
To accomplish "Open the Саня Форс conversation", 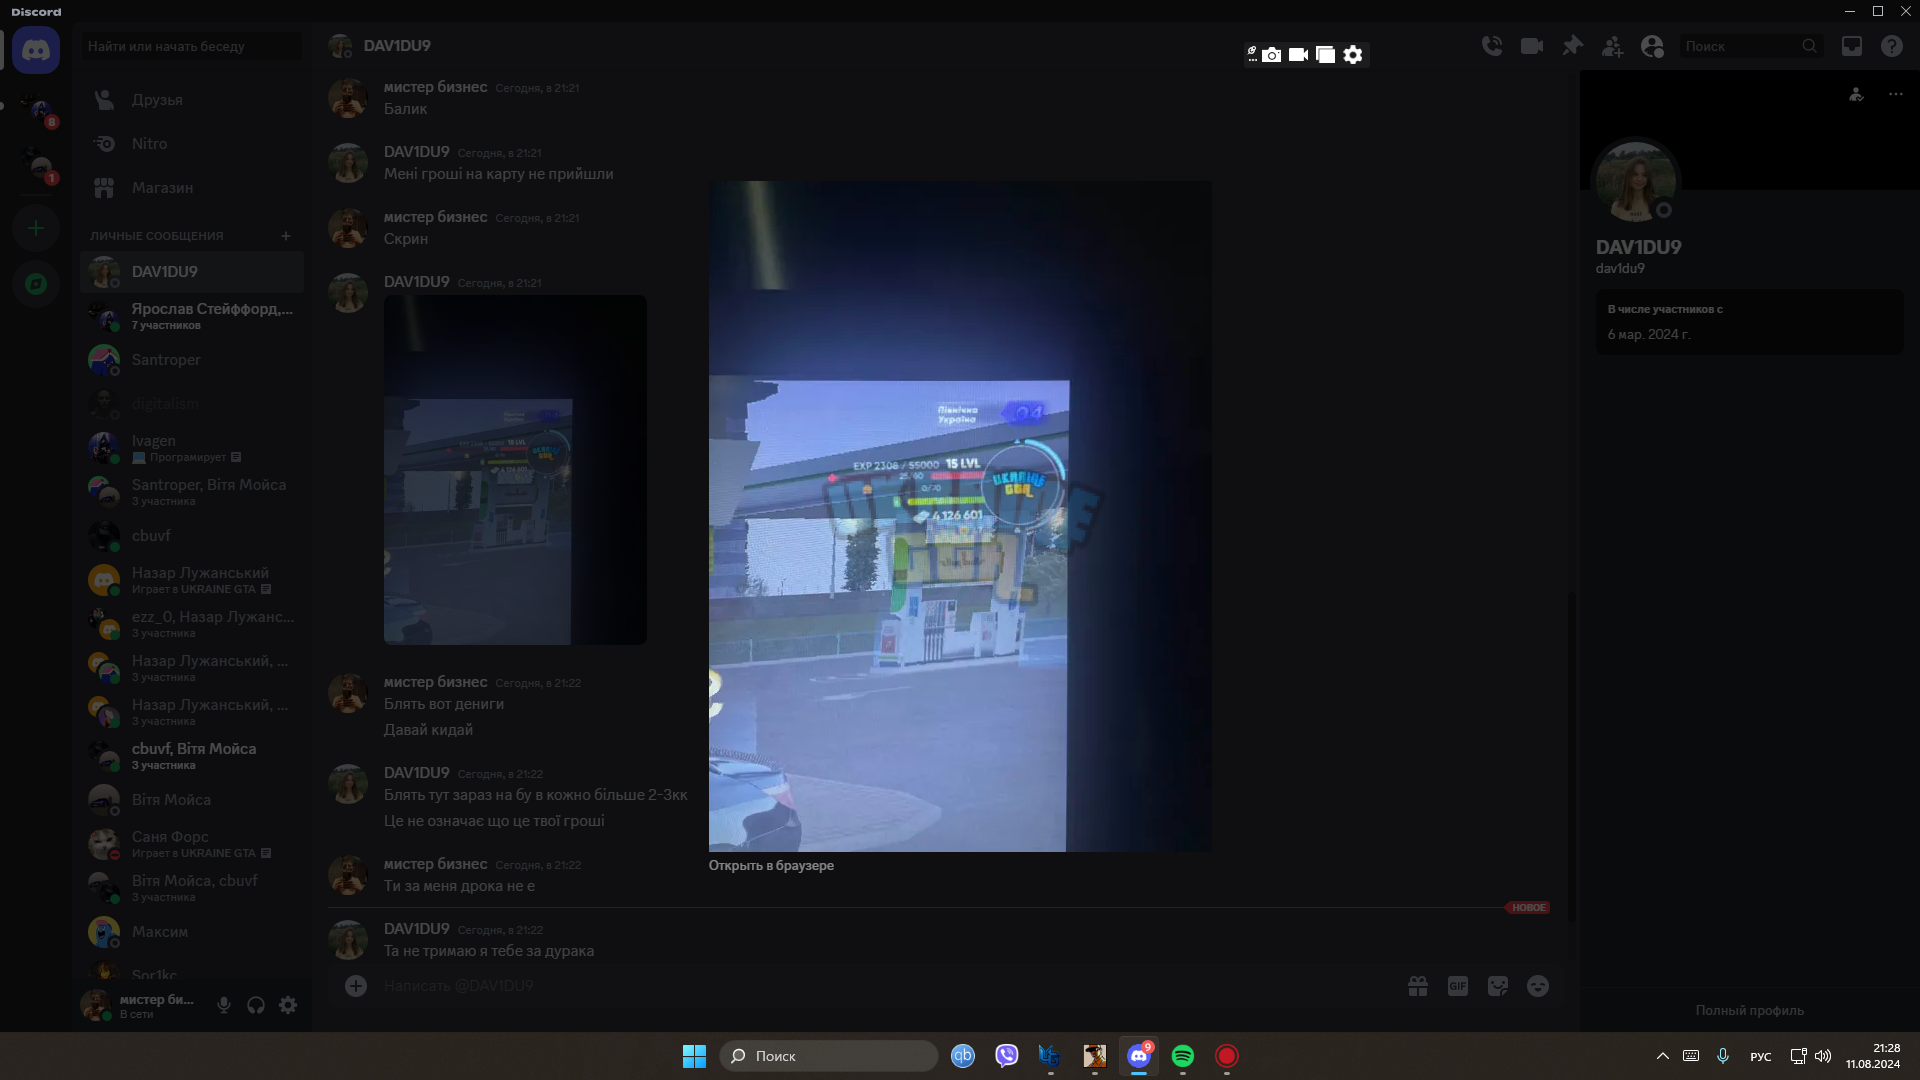I will 192,844.
